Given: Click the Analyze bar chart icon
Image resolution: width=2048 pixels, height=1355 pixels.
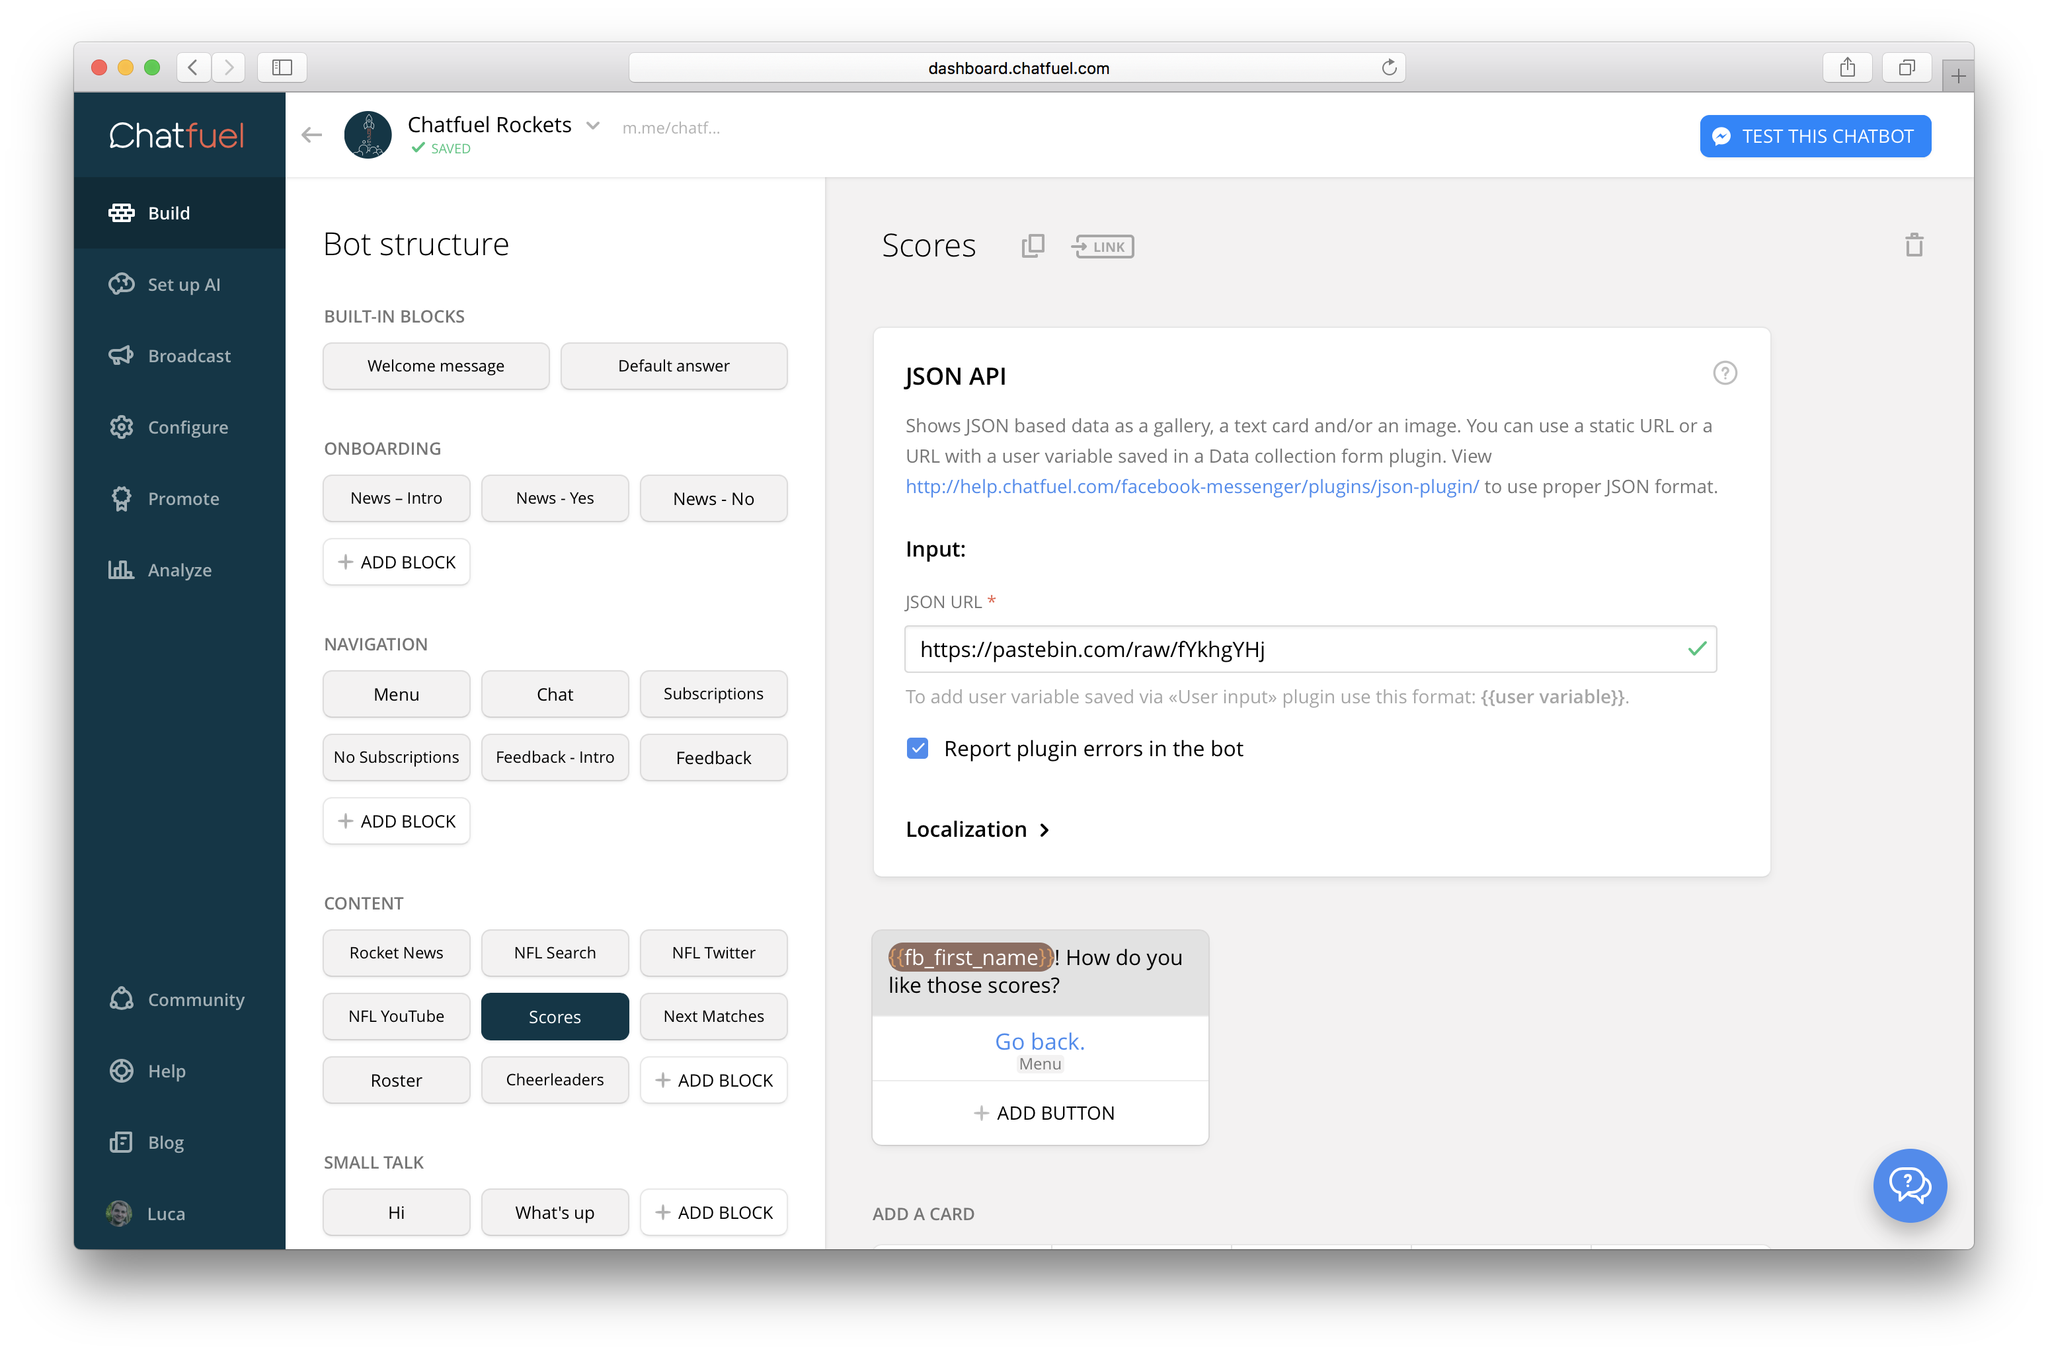Looking at the screenshot, I should click(x=121, y=569).
